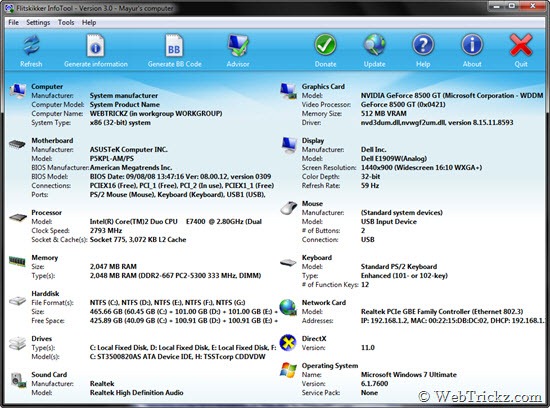The width and height of the screenshot is (550, 408).
Task: Select the IP and MAC addresses line
Action: [x=453, y=321]
